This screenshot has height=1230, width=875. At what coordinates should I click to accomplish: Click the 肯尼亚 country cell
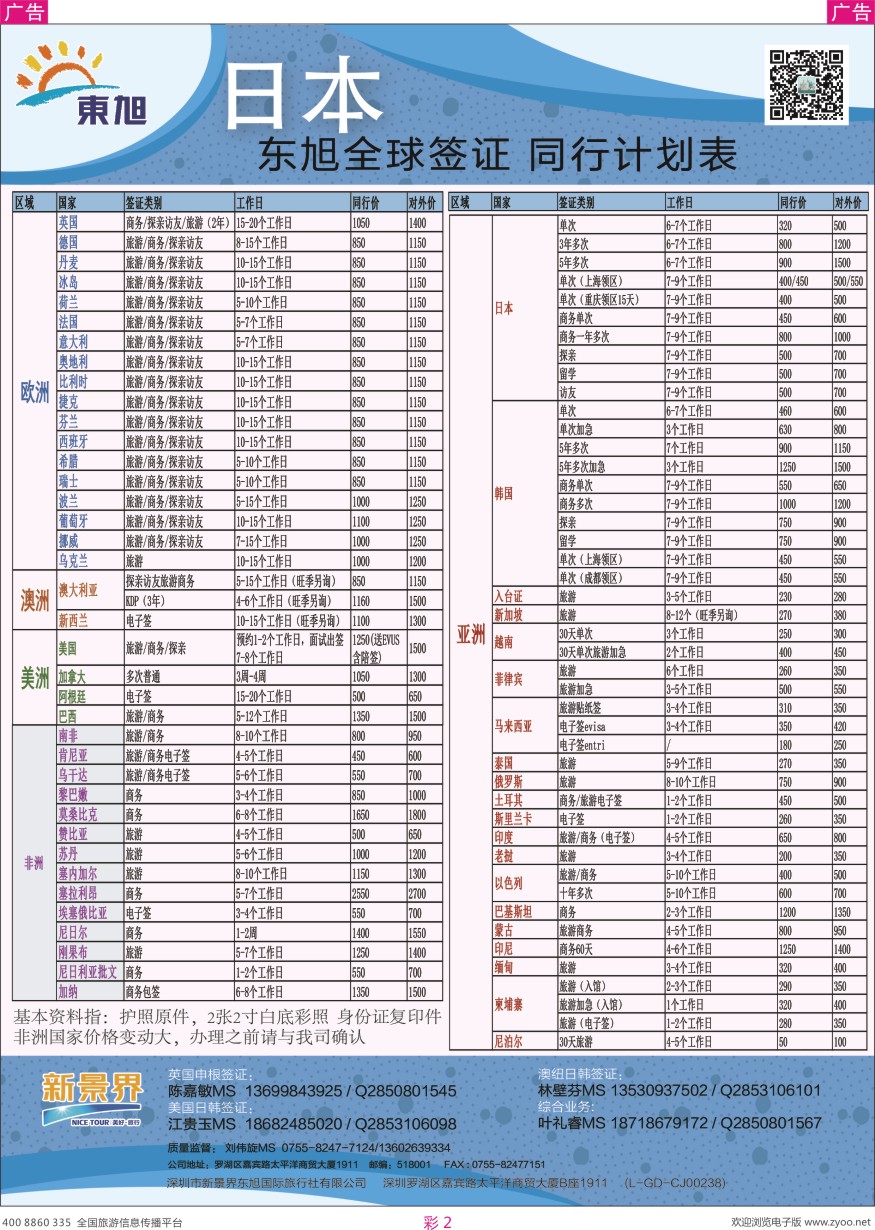[x=89, y=756]
